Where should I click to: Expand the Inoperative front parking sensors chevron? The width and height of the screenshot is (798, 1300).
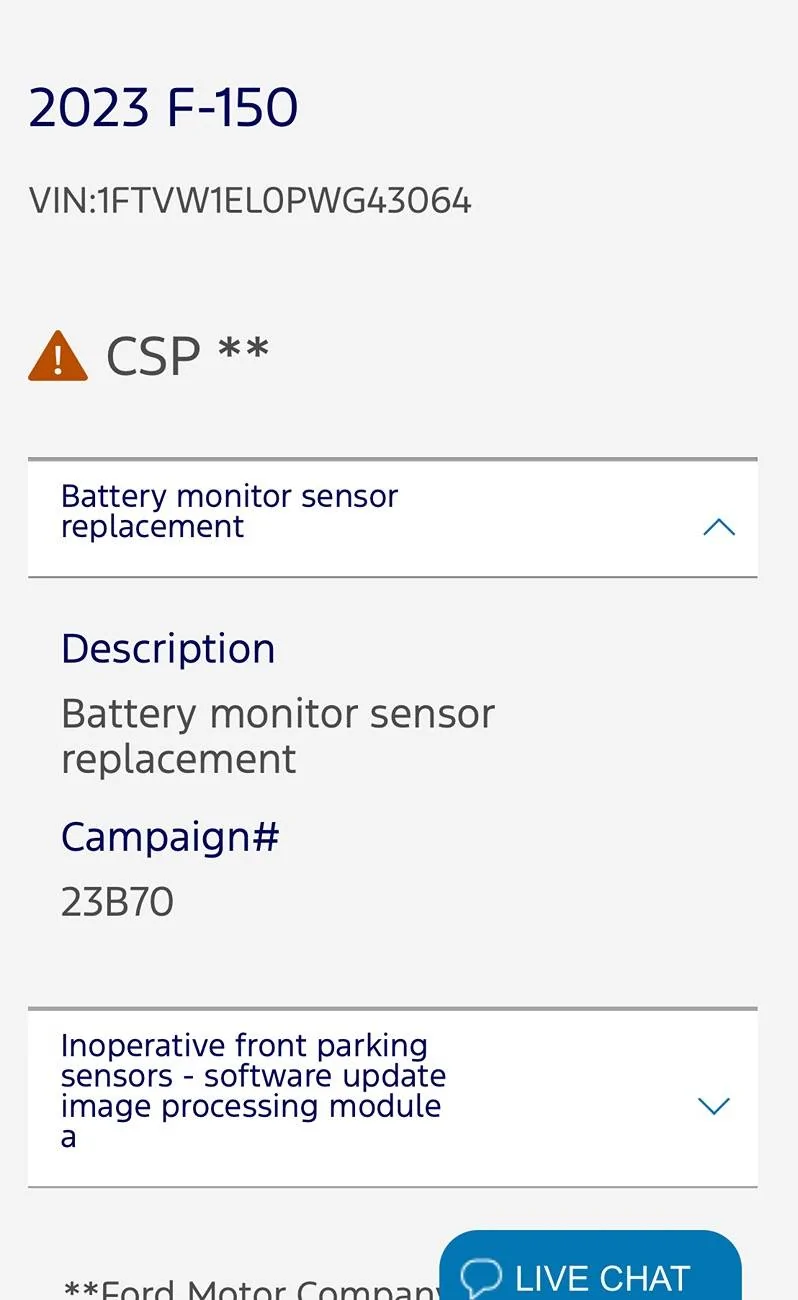713,1105
